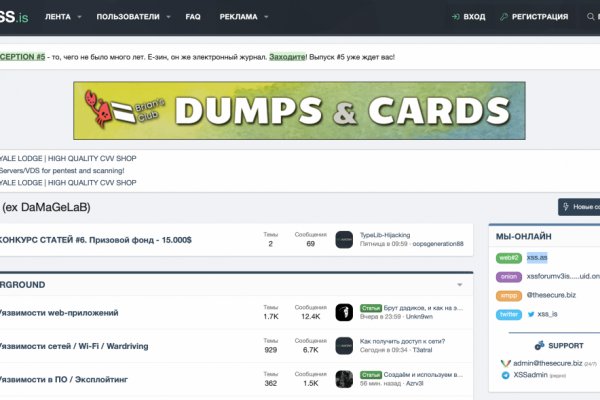The height and width of the screenshot is (400, 600).
Task: Click the icon left of admin@thesecure.biz
Action: click(x=505, y=362)
